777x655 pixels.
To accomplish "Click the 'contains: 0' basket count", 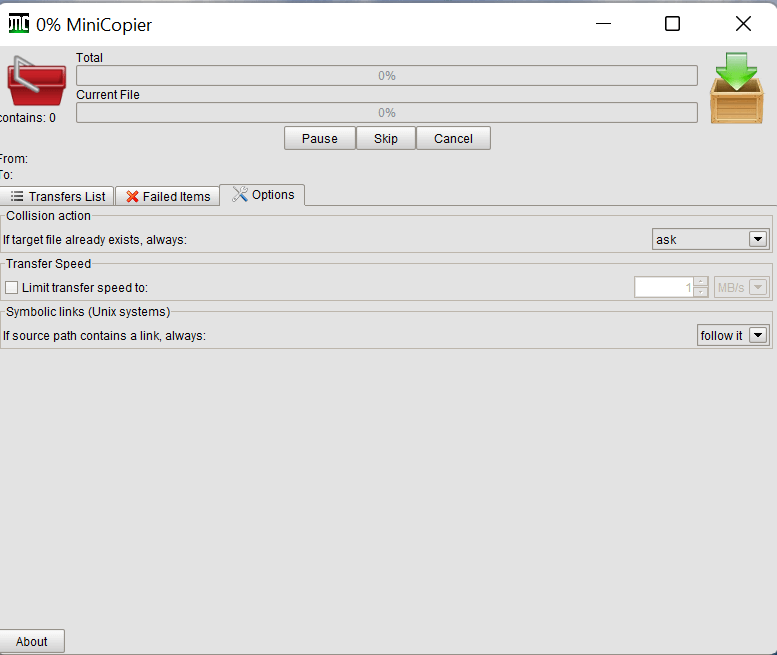I will tap(28, 118).
